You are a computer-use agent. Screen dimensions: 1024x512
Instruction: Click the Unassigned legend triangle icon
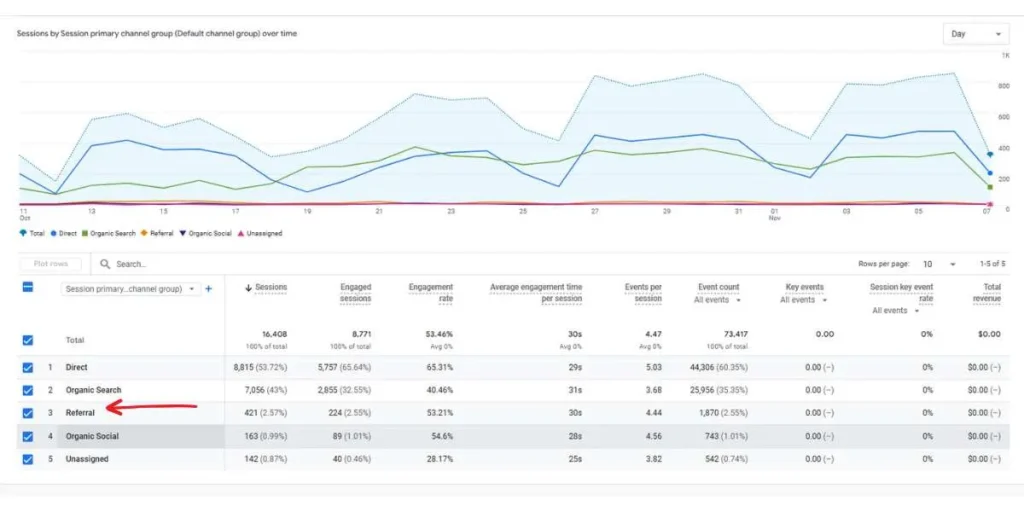(x=241, y=234)
